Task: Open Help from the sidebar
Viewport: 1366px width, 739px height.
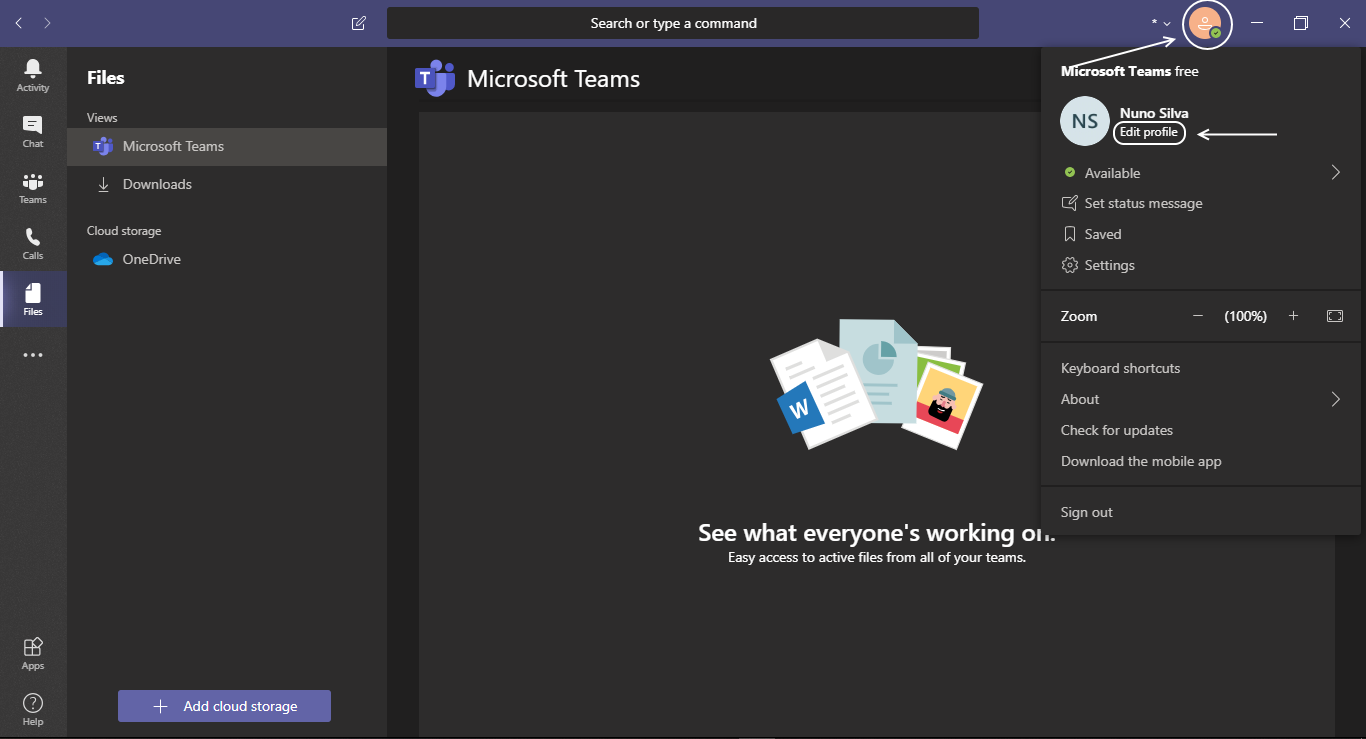Action: click(x=32, y=707)
